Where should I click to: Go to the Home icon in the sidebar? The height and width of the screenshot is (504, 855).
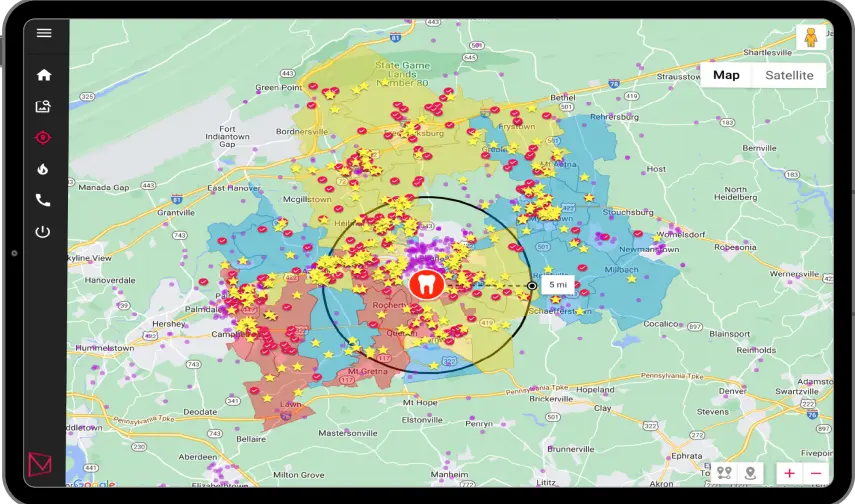click(44, 75)
